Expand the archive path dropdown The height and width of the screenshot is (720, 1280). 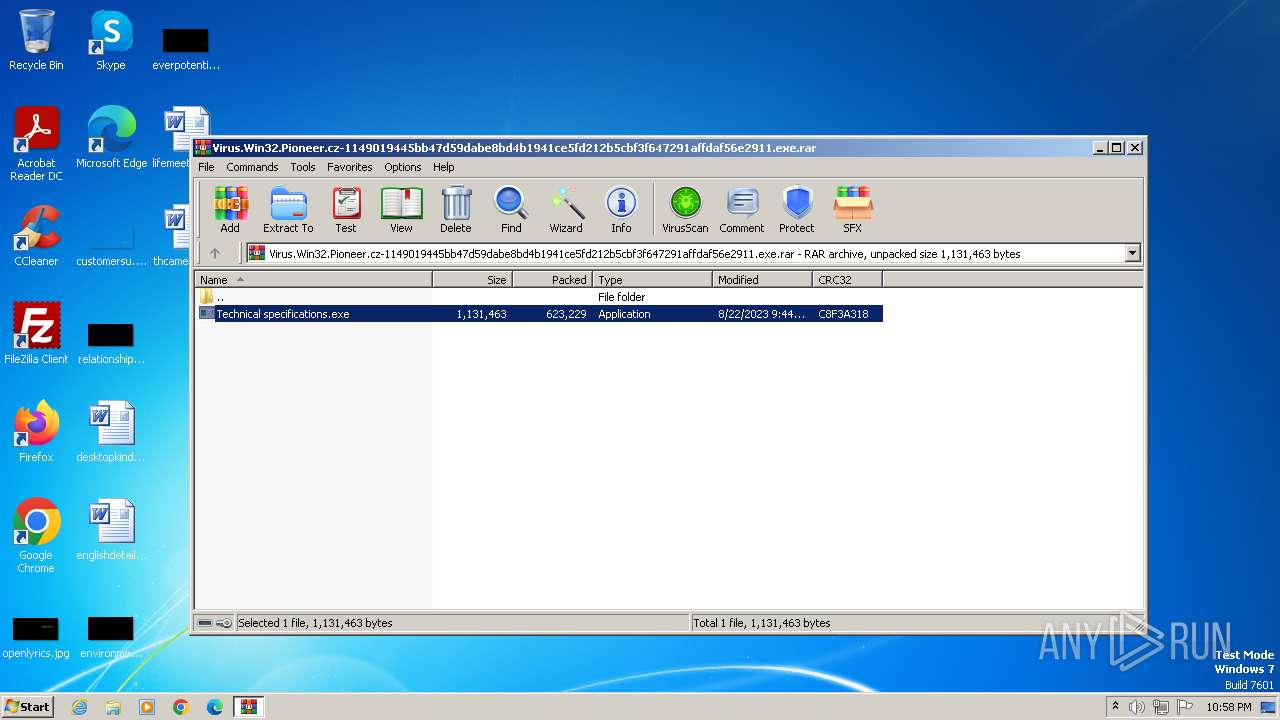coord(1133,254)
